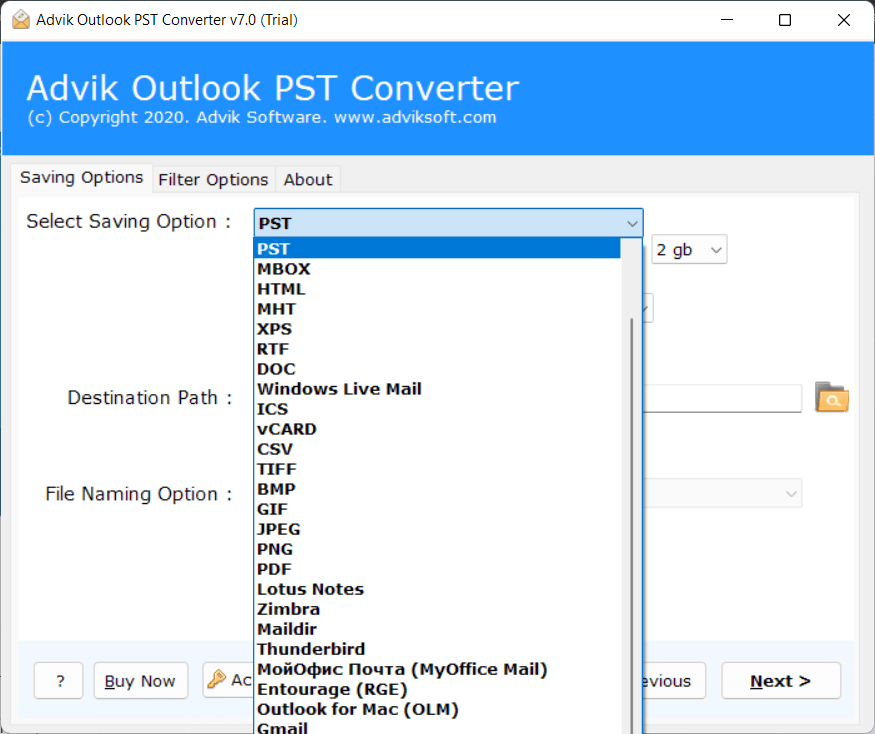This screenshot has height=734, width=875.
Task: Choose Maildir from the list
Action: 437,629
